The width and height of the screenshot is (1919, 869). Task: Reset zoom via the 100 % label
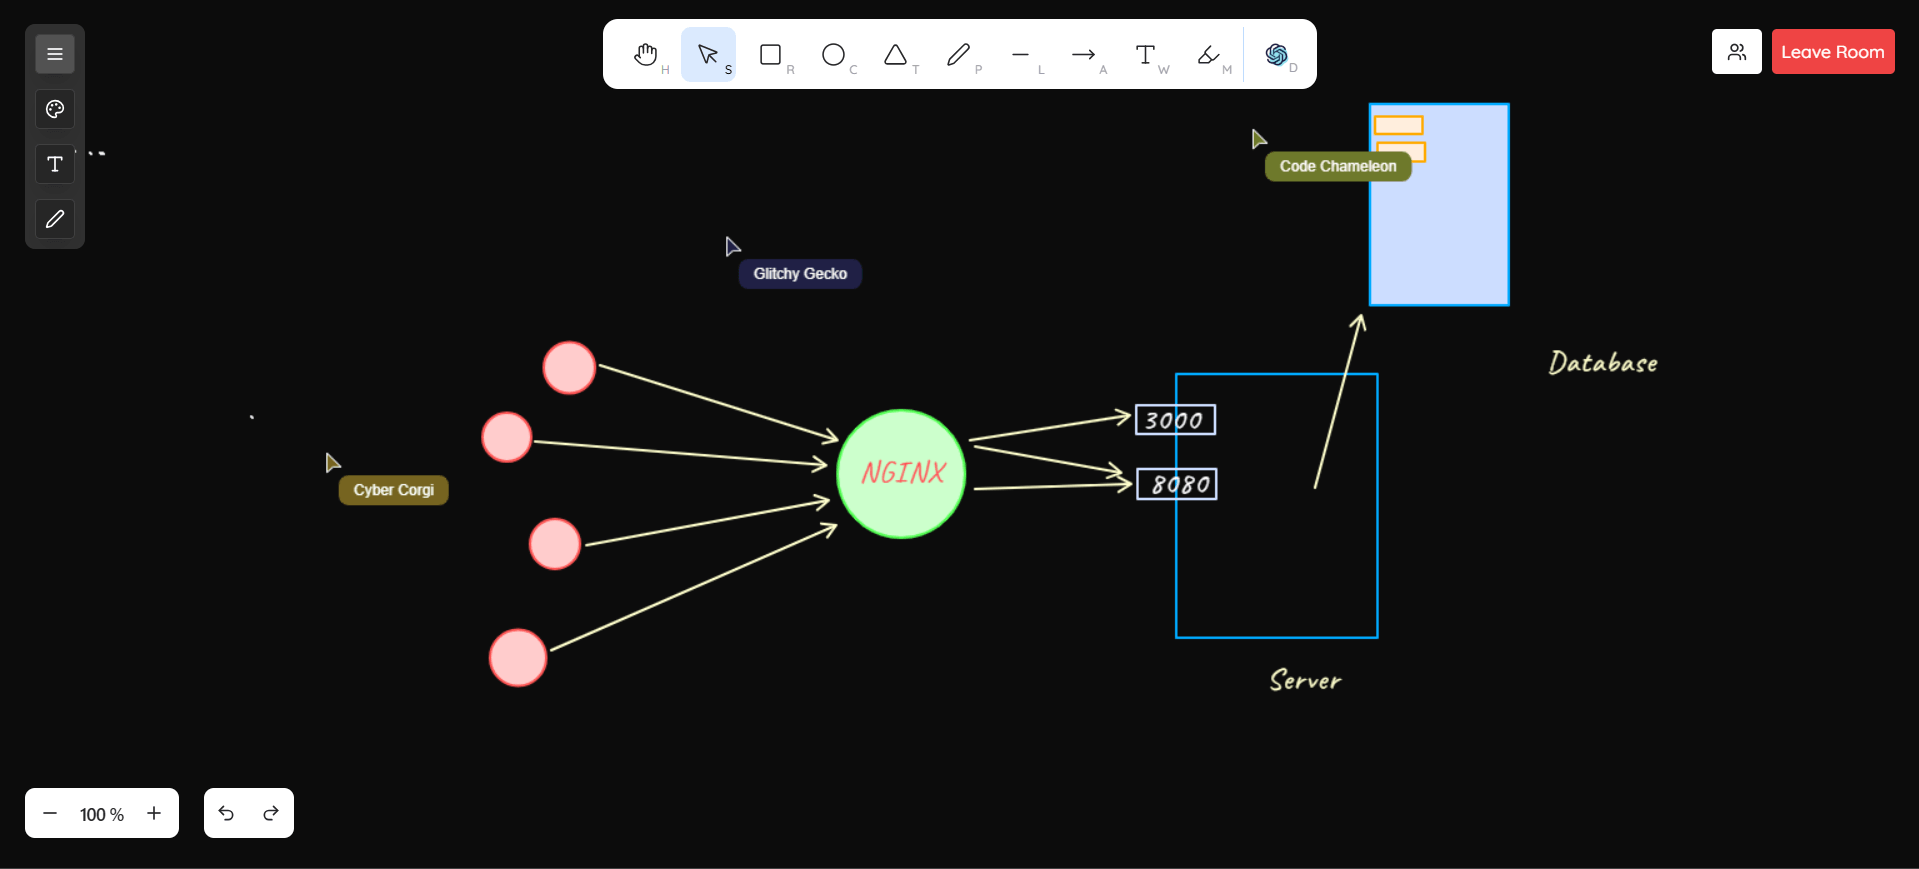102,815
